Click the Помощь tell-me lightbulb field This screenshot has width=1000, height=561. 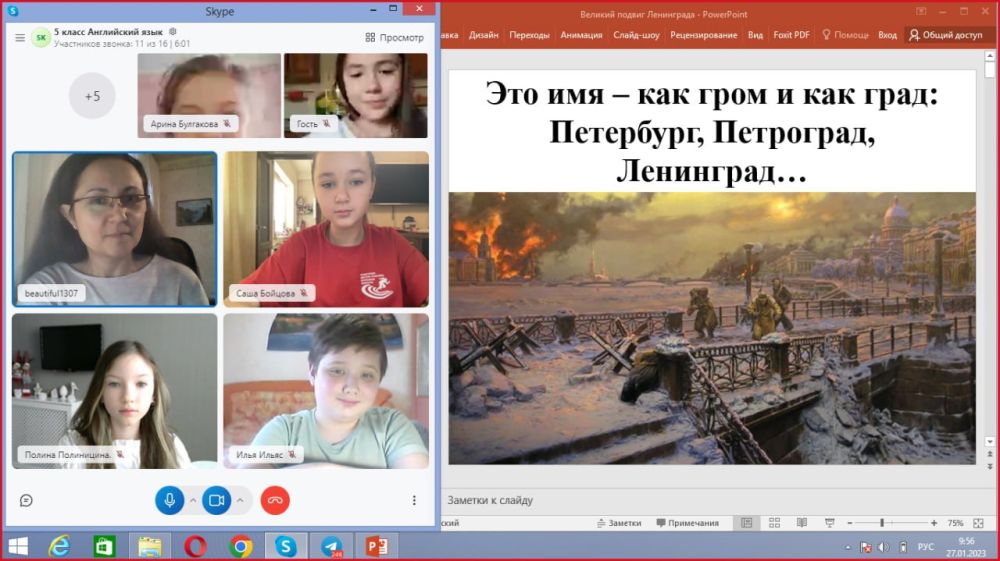845,35
